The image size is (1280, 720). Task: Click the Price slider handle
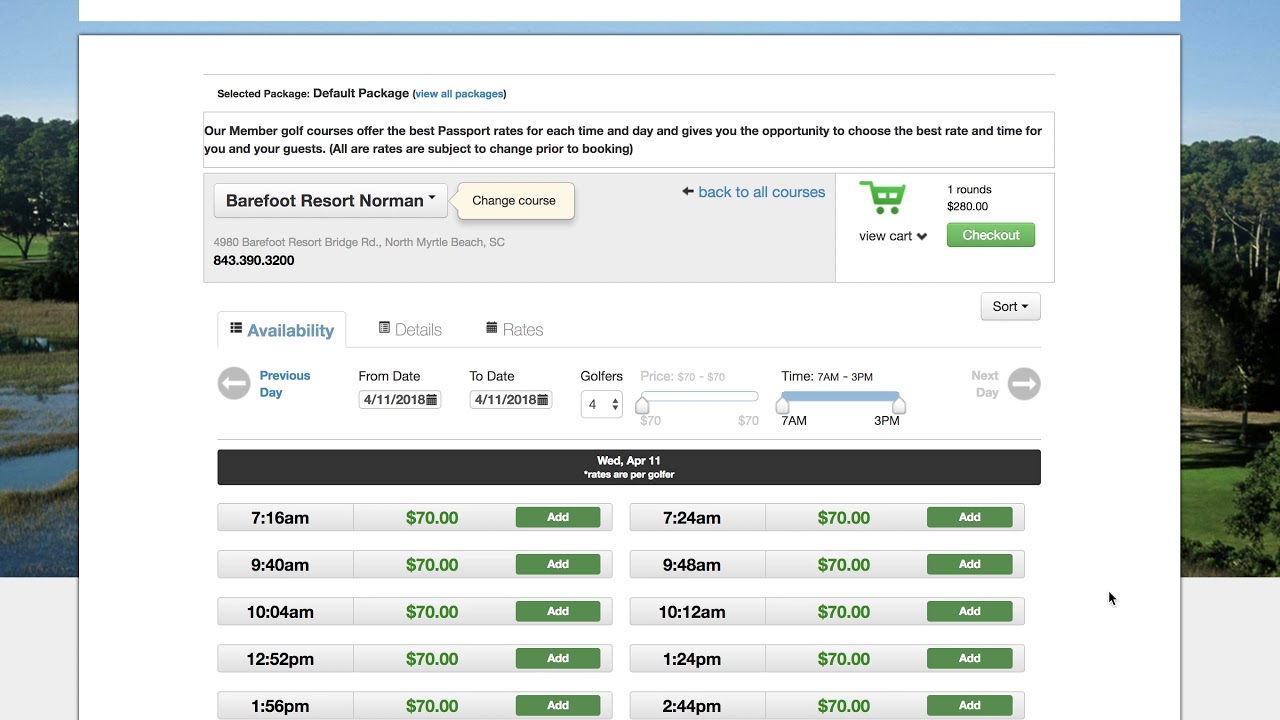tap(642, 404)
